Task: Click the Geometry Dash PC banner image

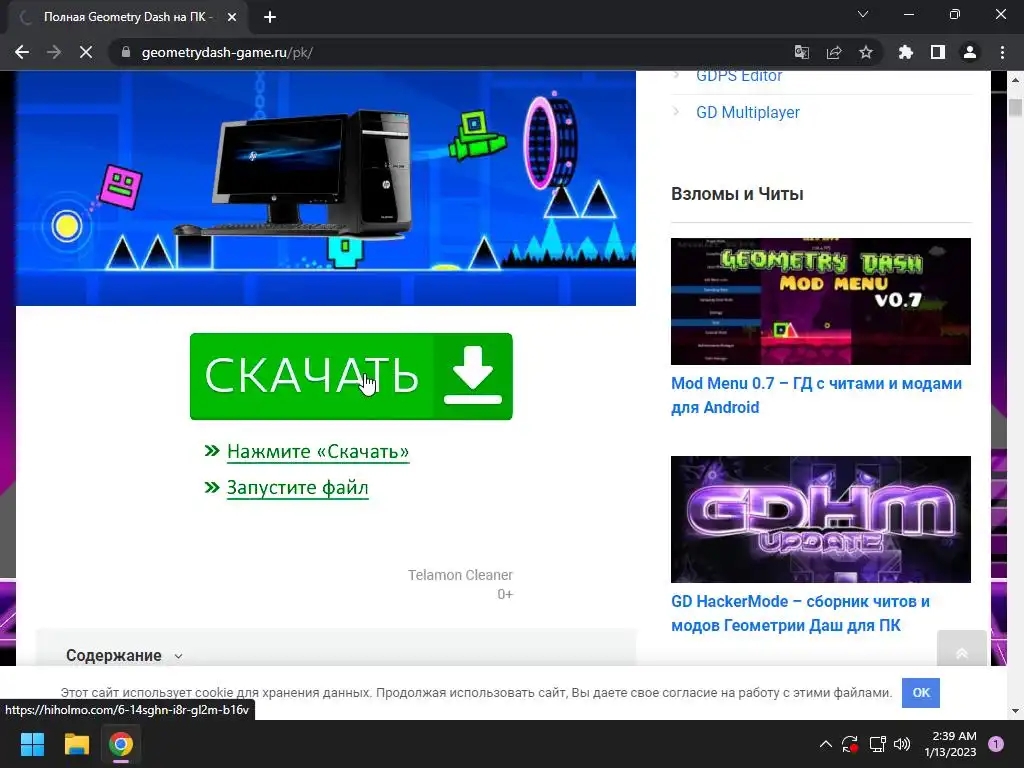Action: click(326, 188)
